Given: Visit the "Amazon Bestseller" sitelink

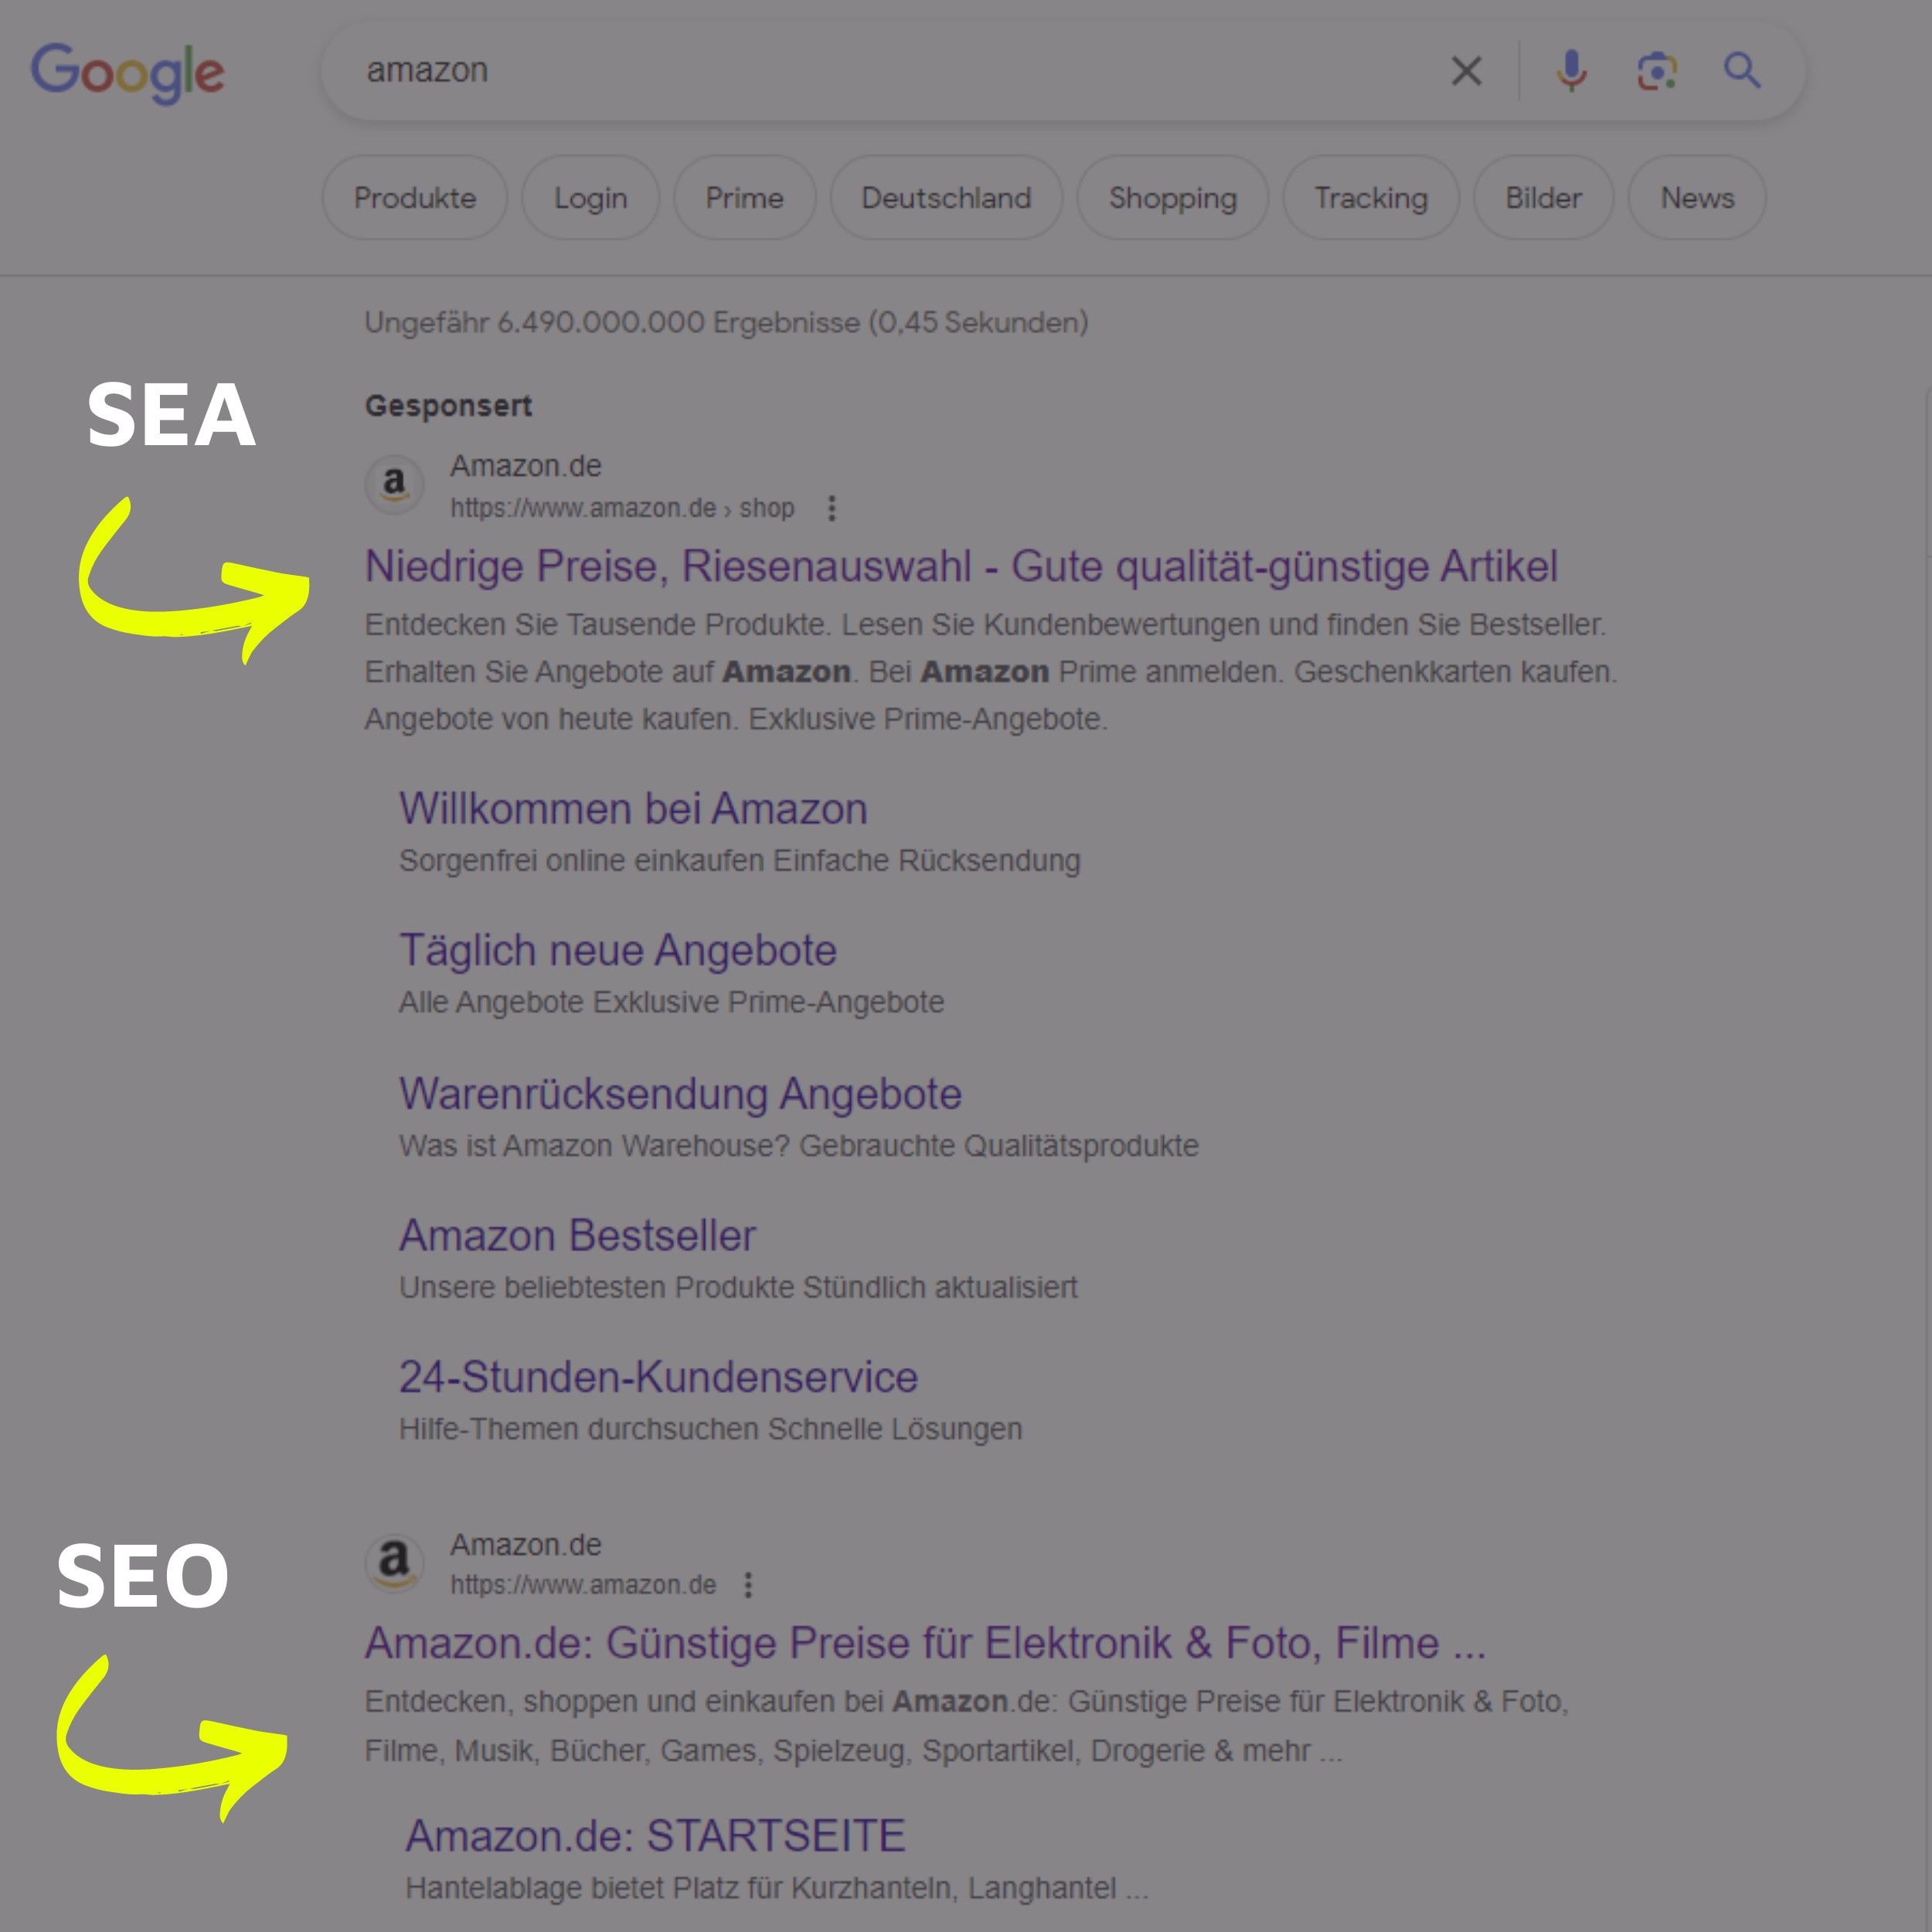Looking at the screenshot, I should coord(577,1236).
